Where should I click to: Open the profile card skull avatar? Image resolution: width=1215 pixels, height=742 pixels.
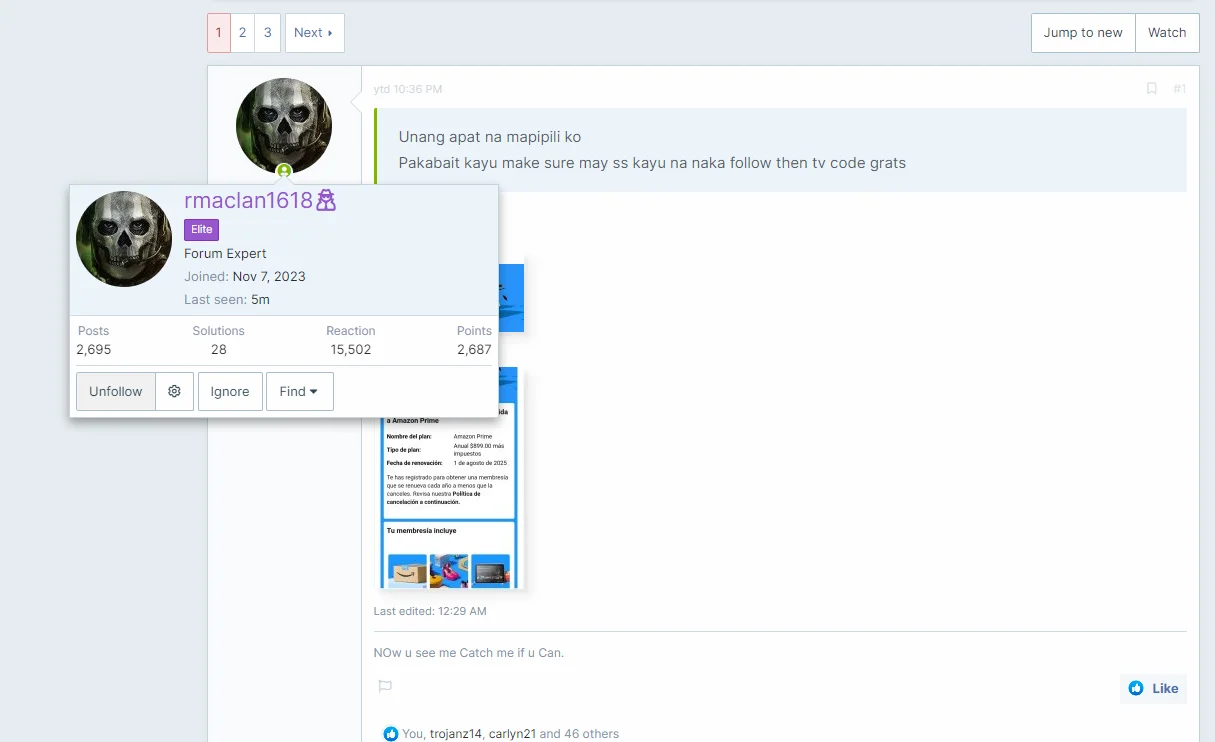pyautogui.click(x=124, y=239)
